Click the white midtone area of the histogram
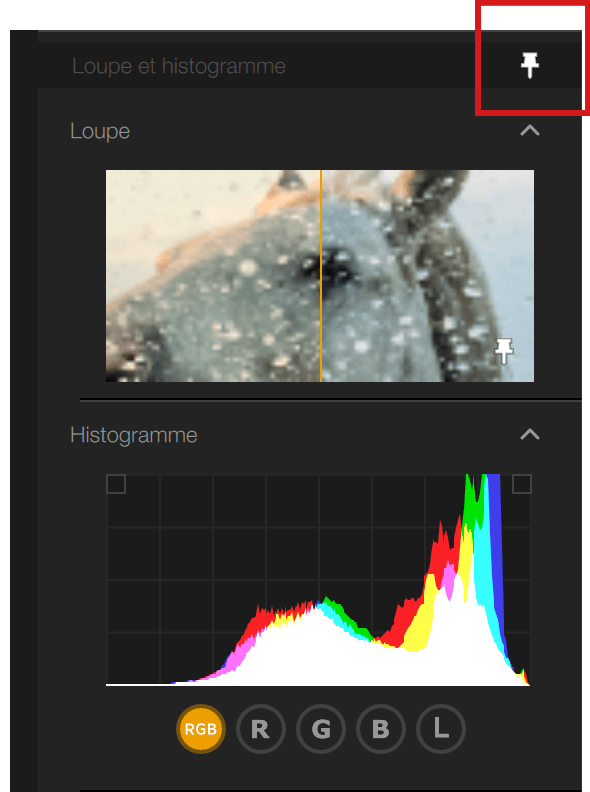Viewport: 590px width, 792px height. [313, 652]
